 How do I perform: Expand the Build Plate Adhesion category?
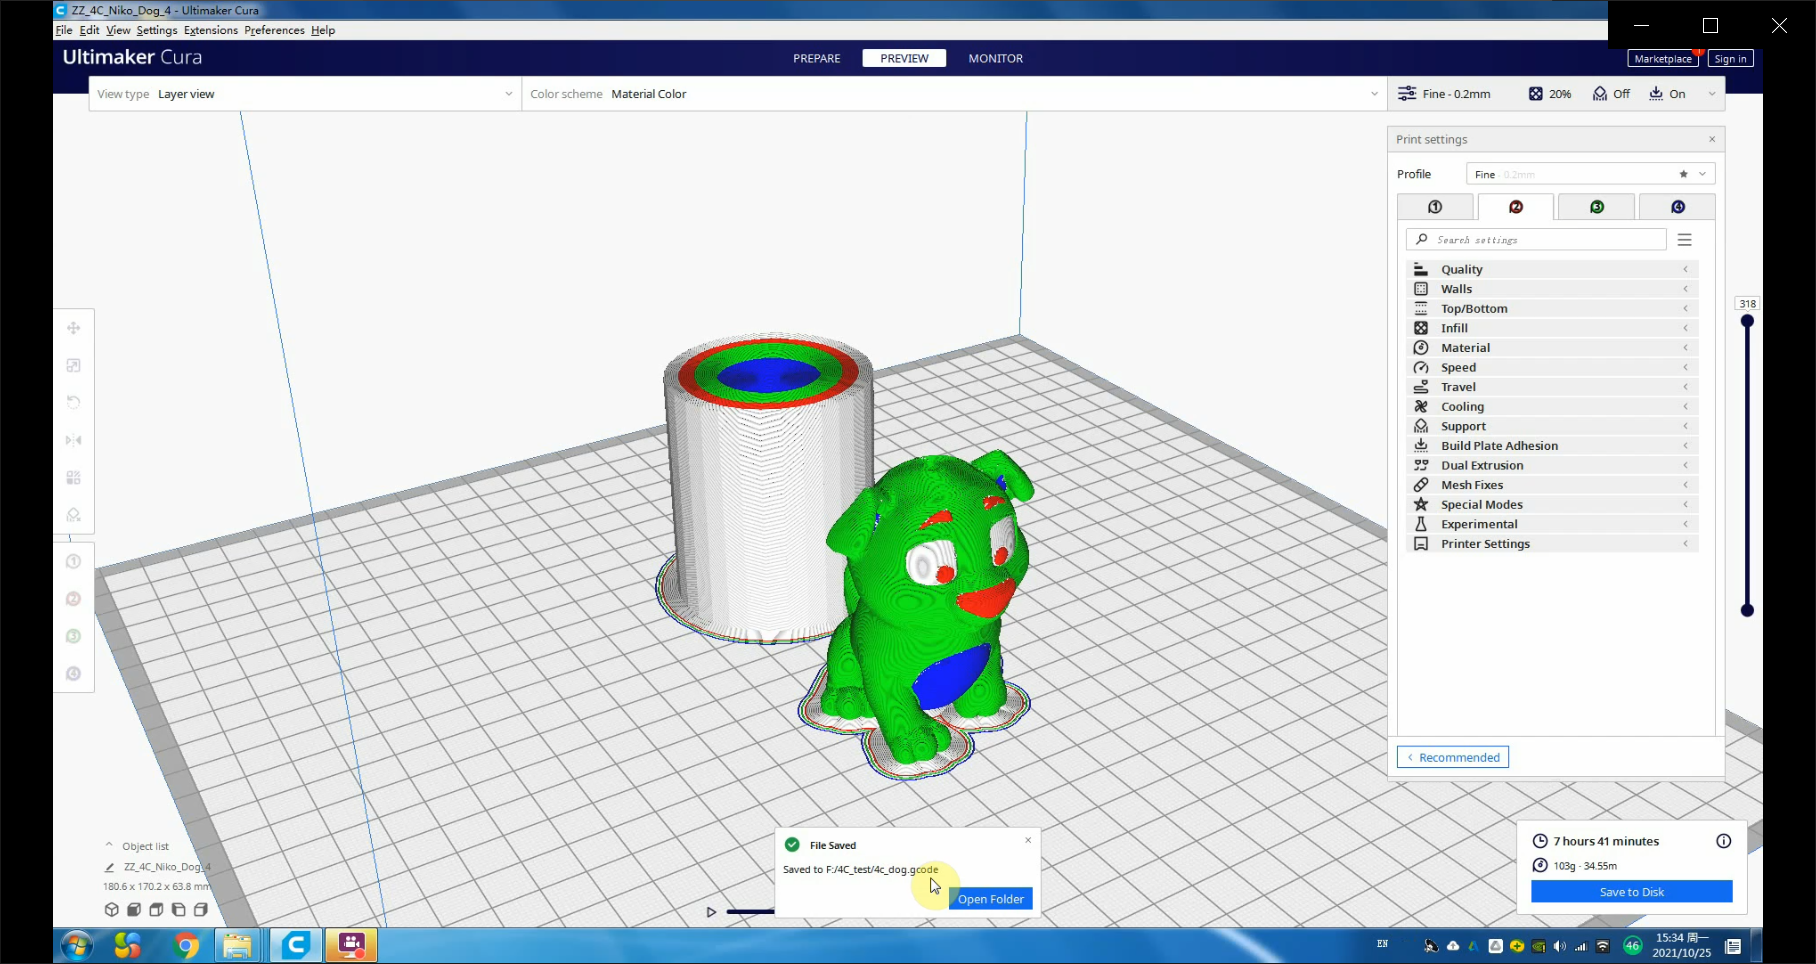point(1552,446)
